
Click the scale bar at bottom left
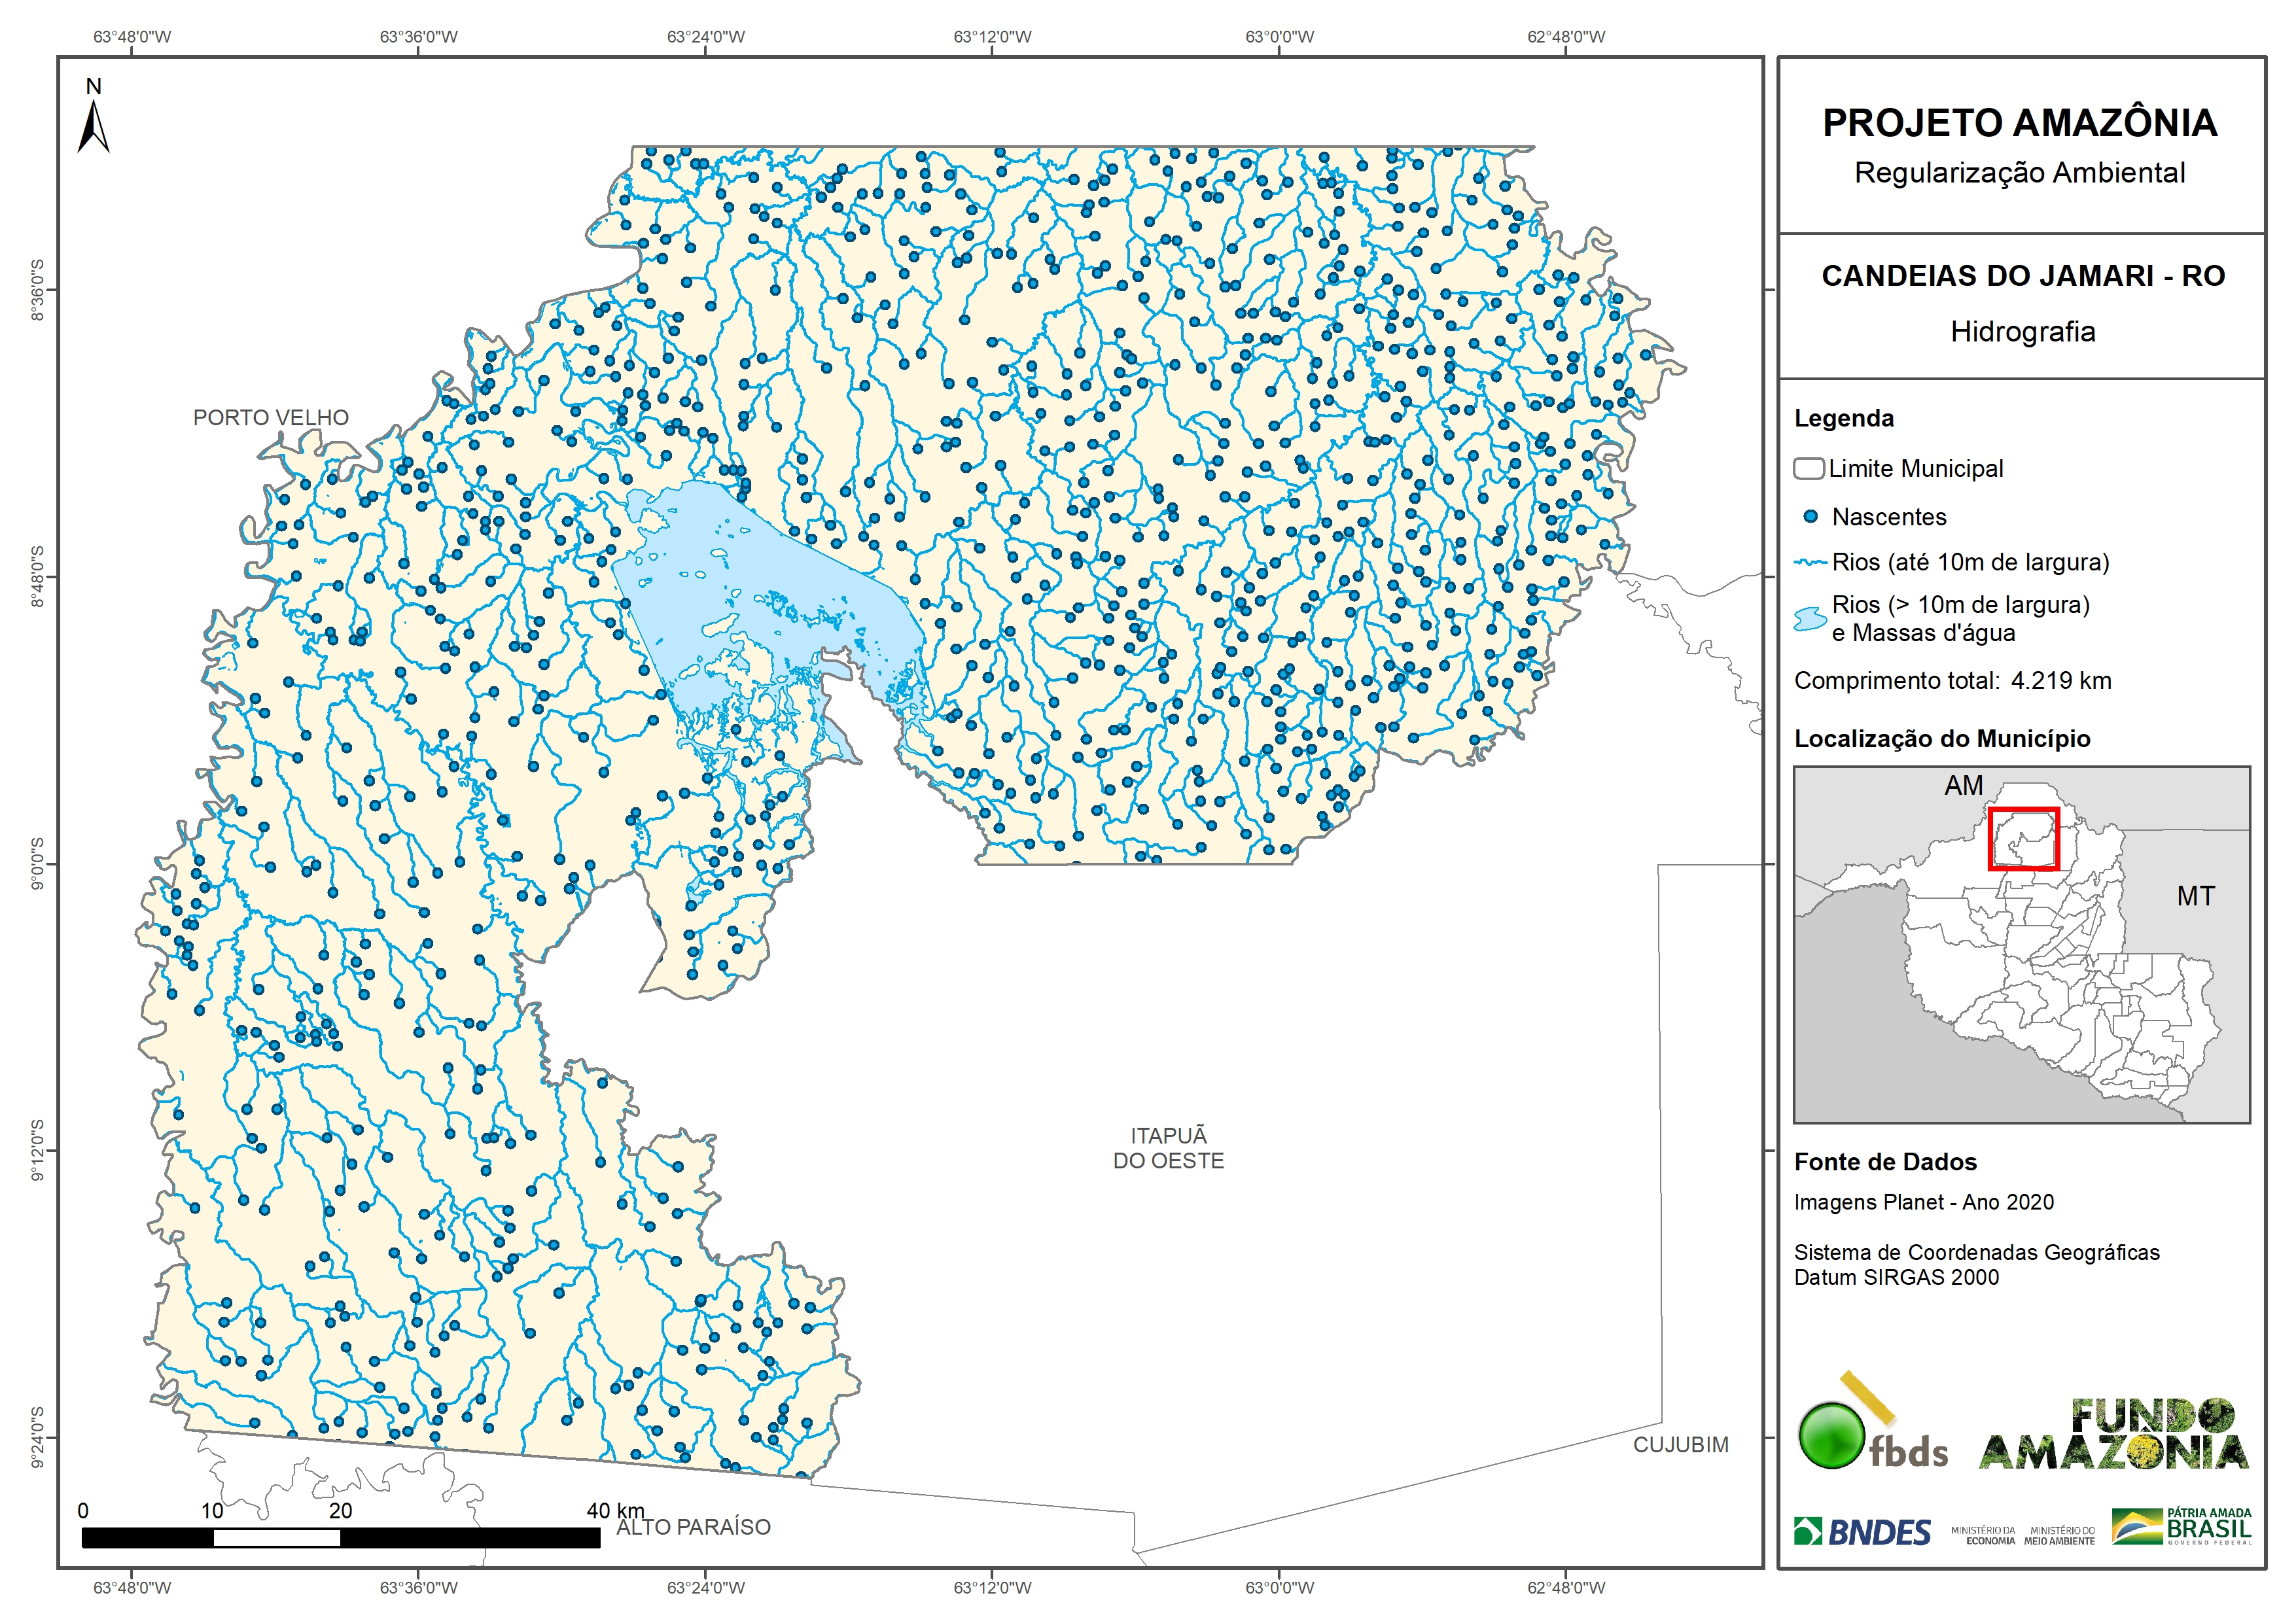pos(340,1537)
